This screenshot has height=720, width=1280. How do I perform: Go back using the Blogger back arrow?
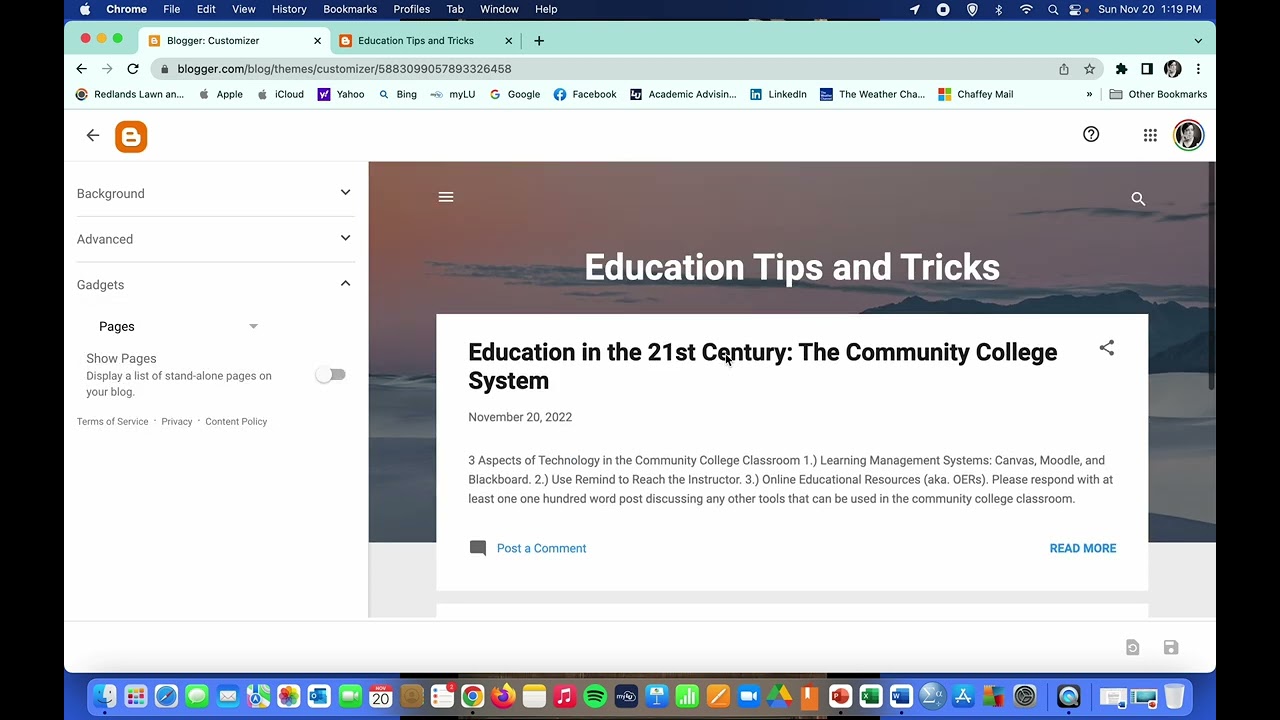[x=93, y=135]
